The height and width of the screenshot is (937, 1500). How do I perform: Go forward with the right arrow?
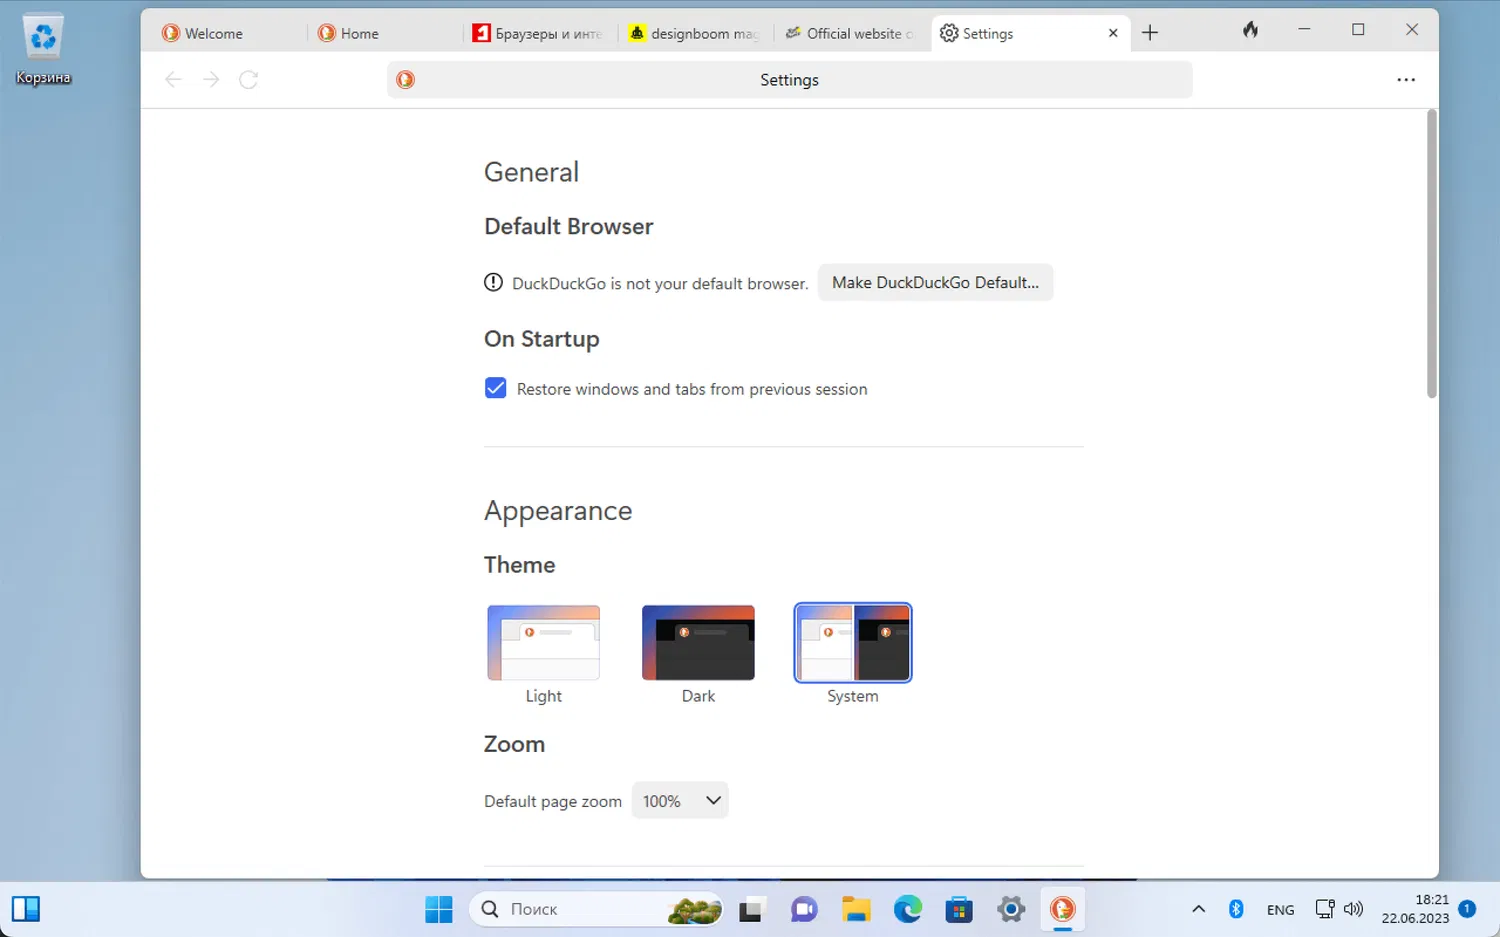tap(211, 80)
